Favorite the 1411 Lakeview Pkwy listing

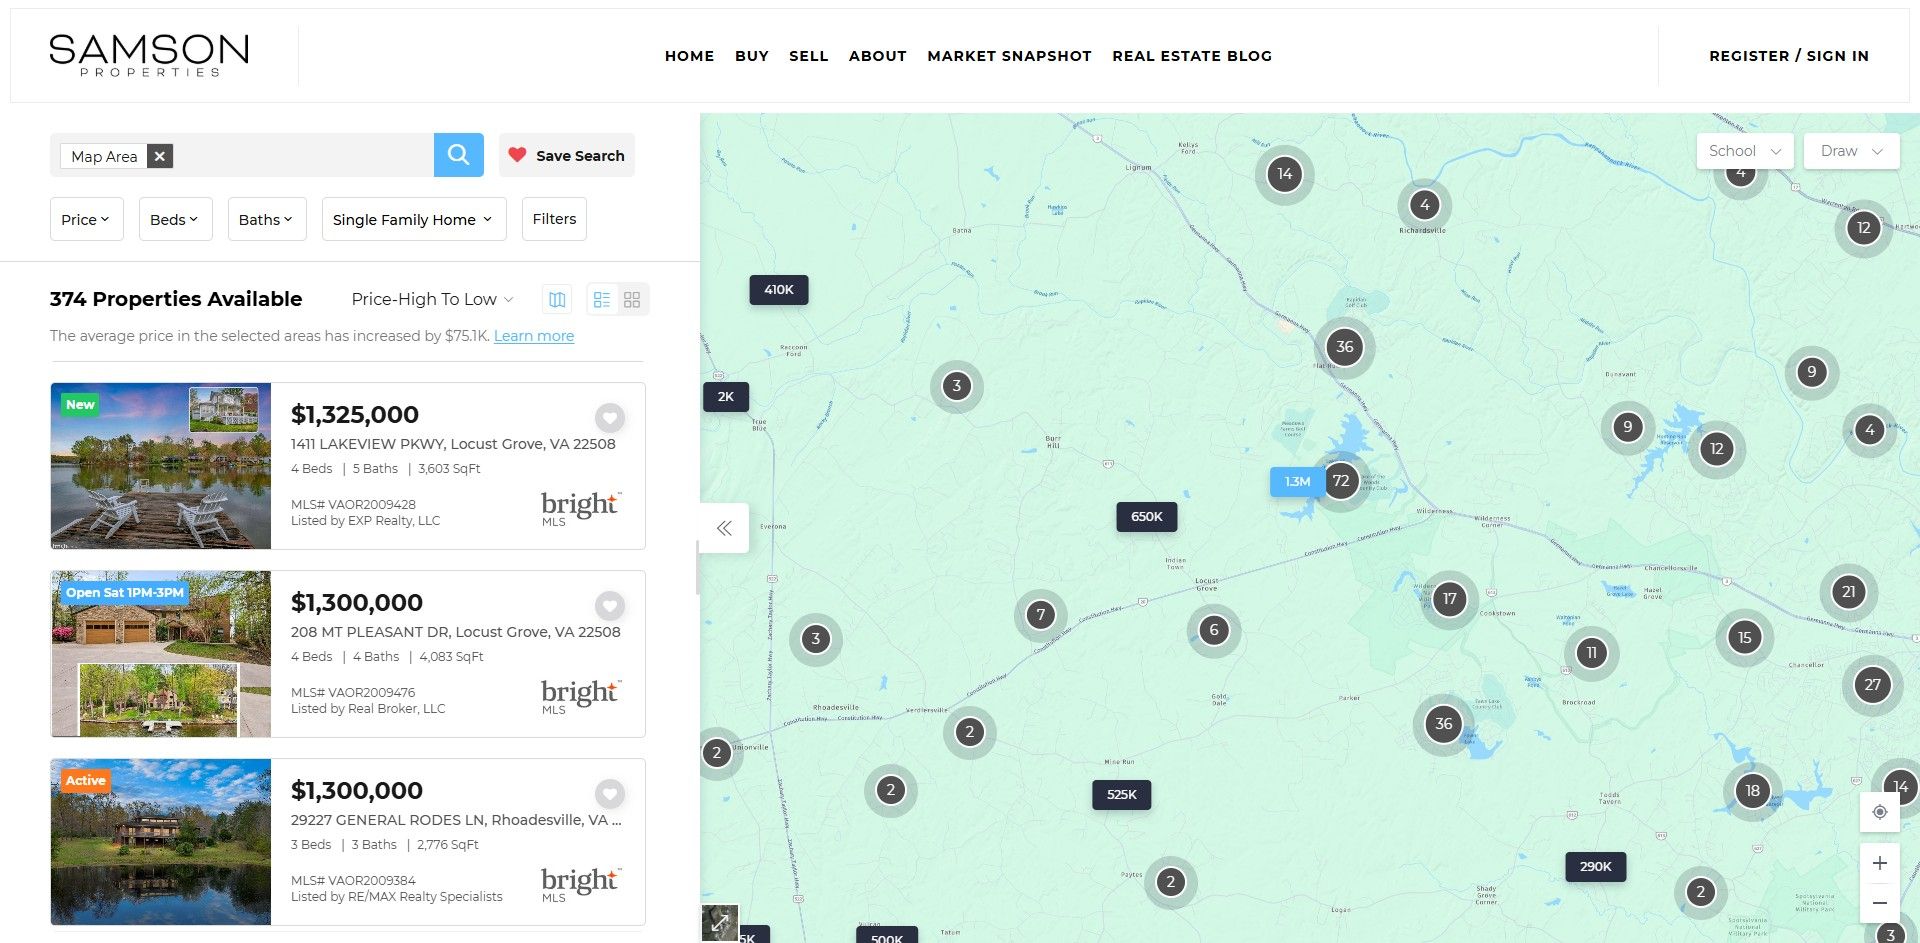pyautogui.click(x=610, y=417)
